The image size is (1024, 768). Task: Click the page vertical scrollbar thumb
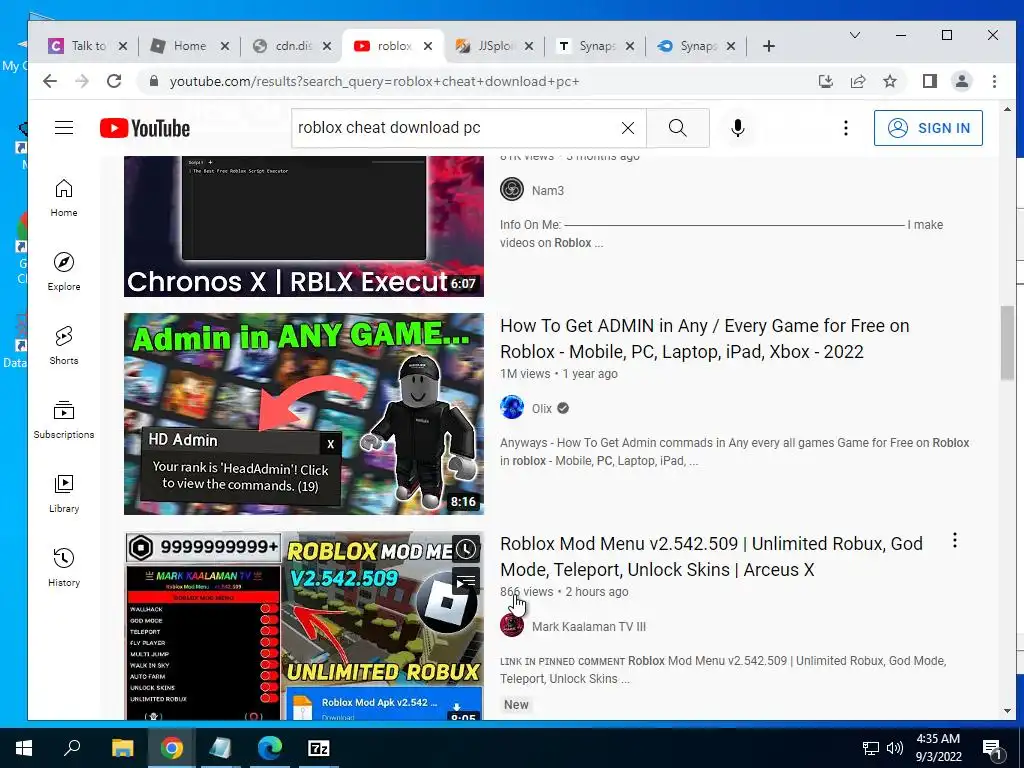(x=1007, y=342)
